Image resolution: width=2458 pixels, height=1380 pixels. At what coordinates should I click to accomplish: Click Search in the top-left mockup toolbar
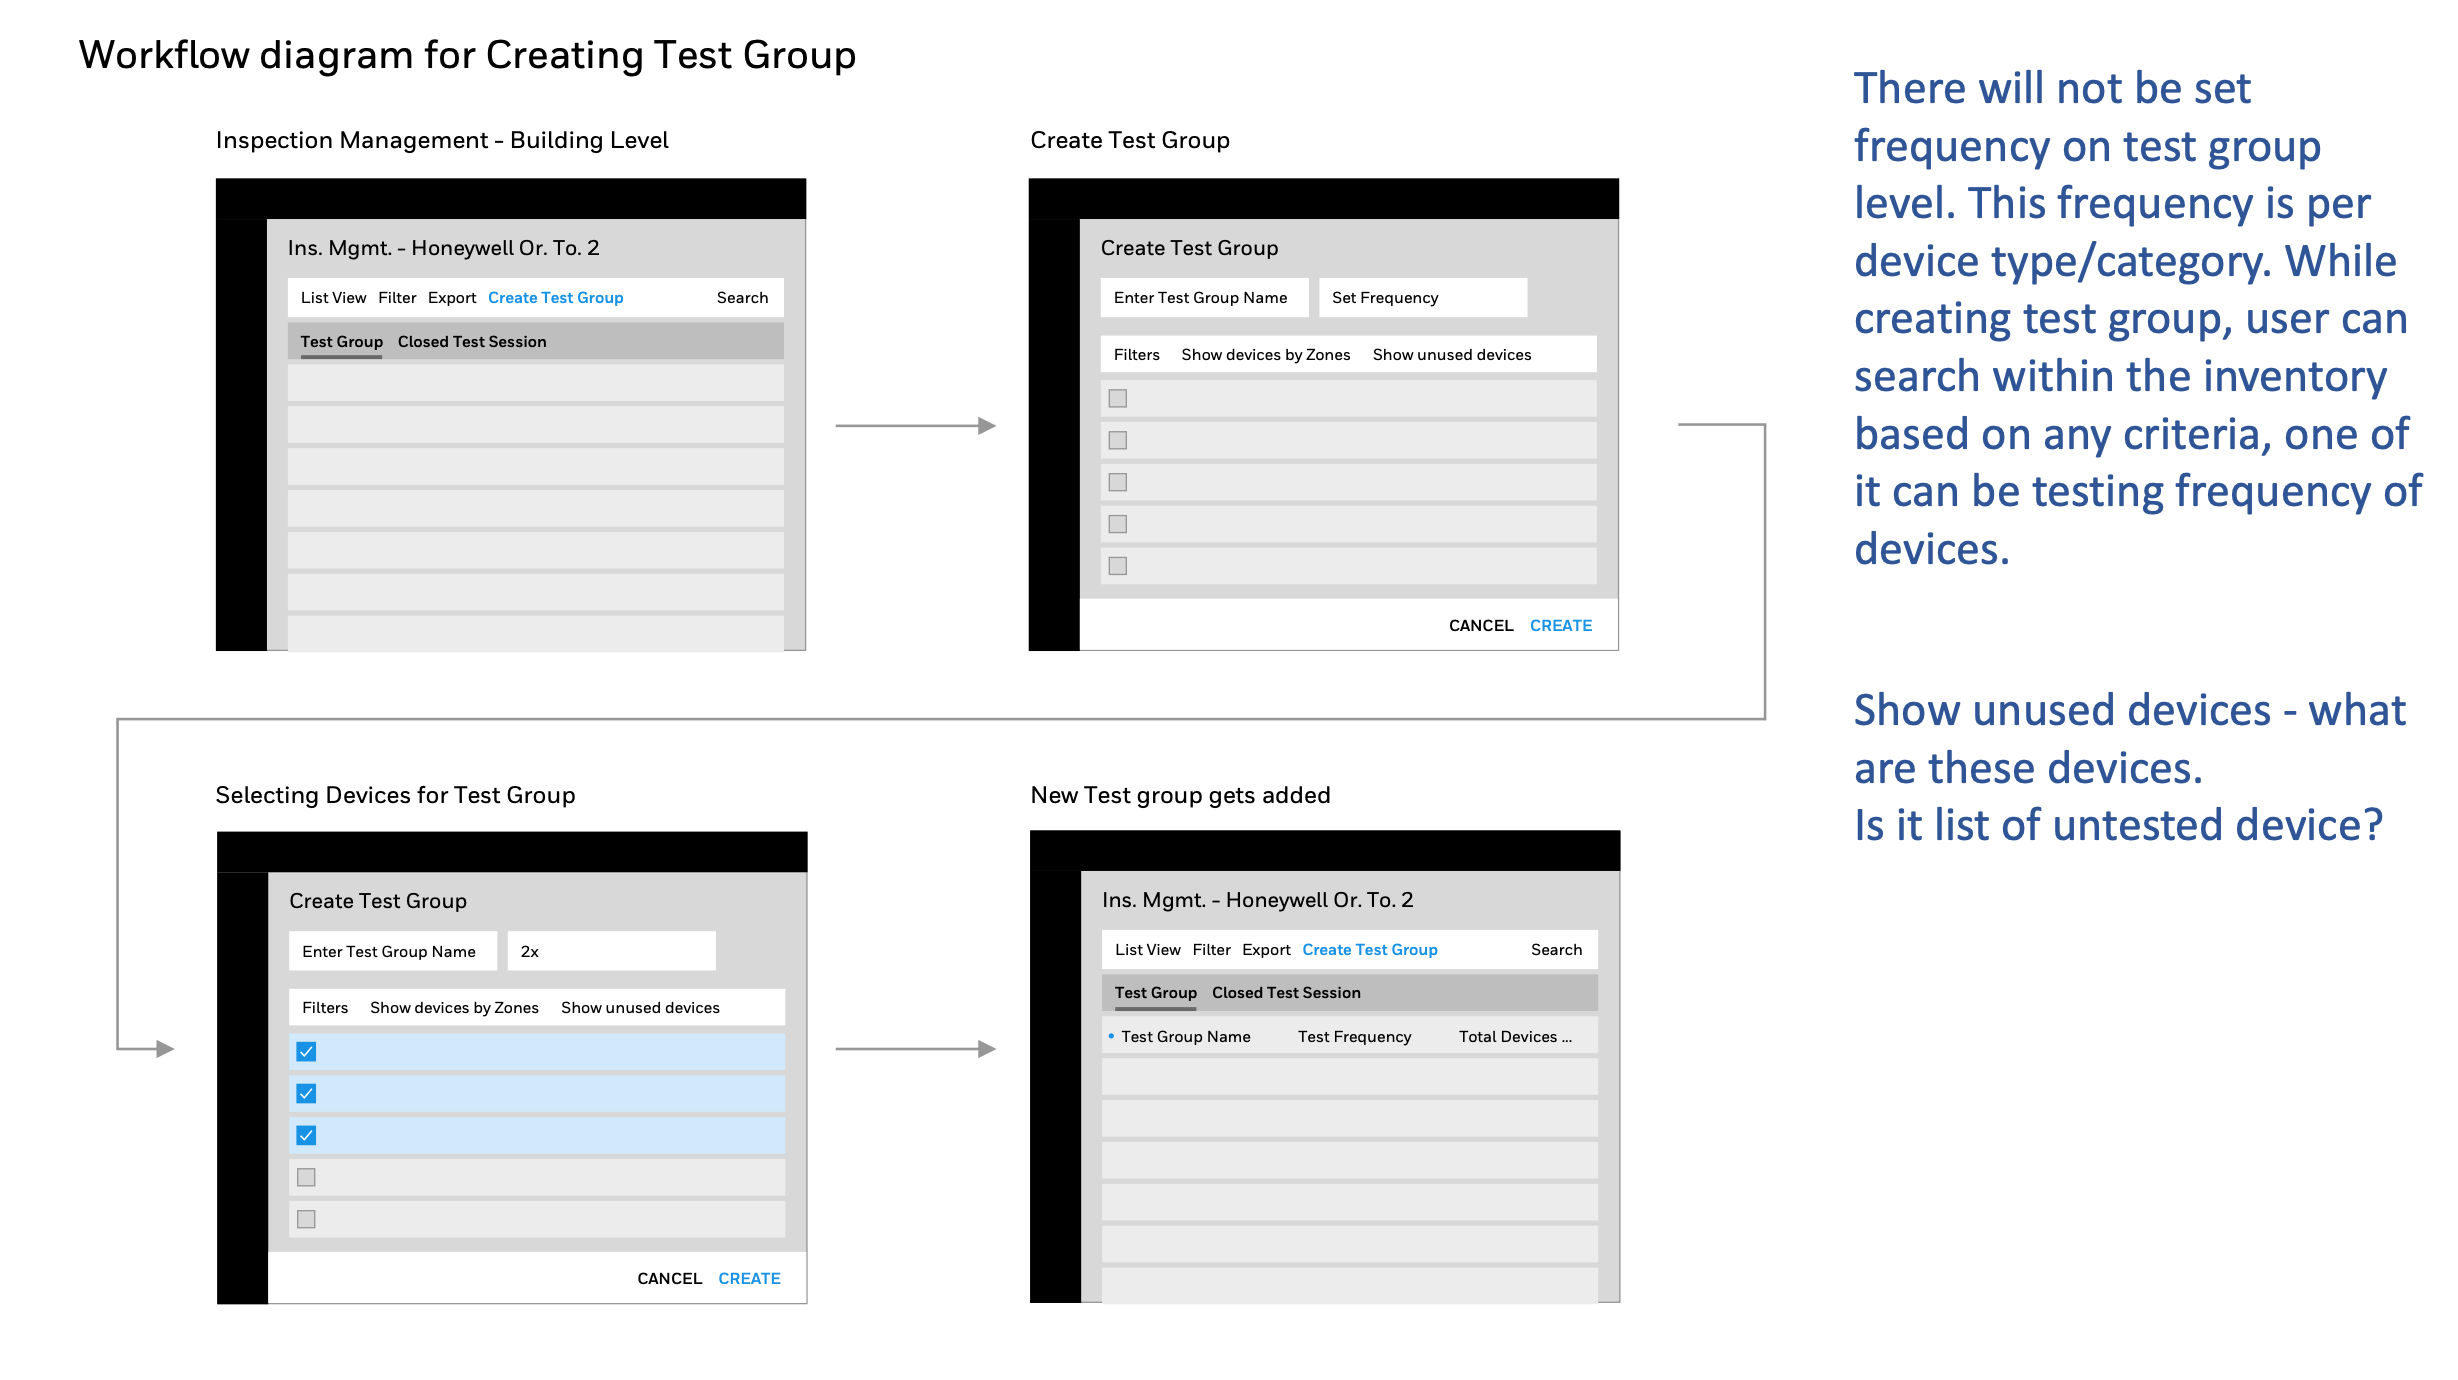(x=742, y=298)
